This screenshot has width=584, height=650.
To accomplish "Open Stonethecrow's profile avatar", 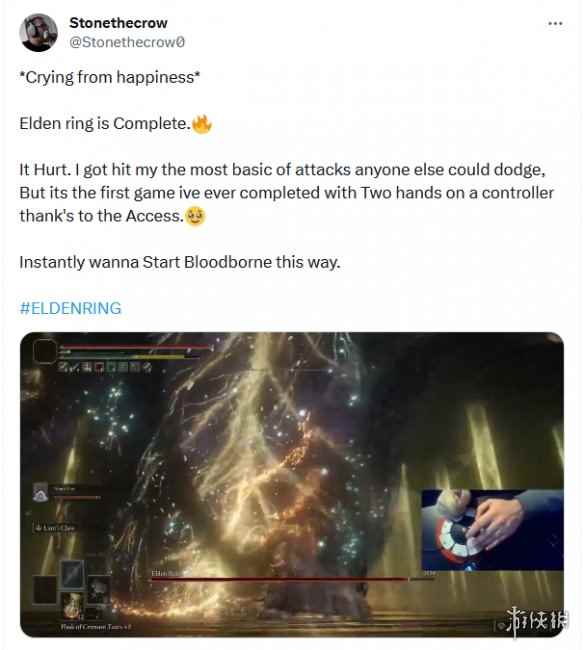I will point(39,32).
